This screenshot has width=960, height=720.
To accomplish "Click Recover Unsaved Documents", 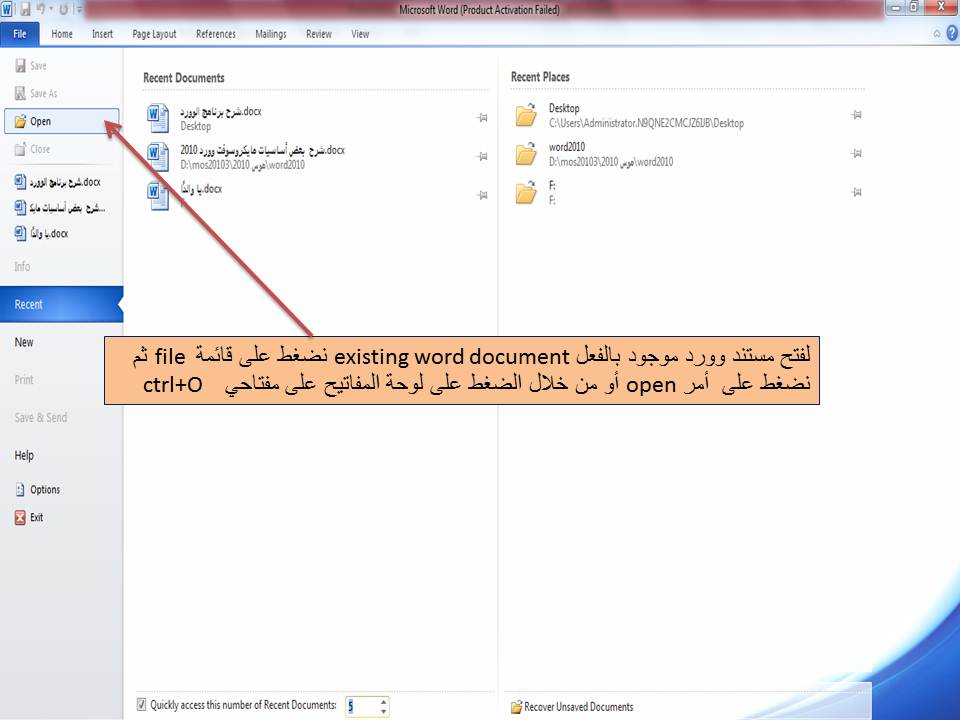I will pos(572,707).
